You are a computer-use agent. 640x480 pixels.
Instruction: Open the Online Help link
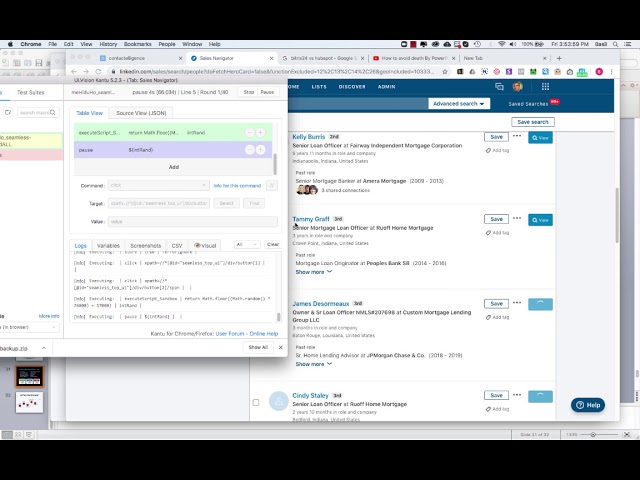pos(264,334)
